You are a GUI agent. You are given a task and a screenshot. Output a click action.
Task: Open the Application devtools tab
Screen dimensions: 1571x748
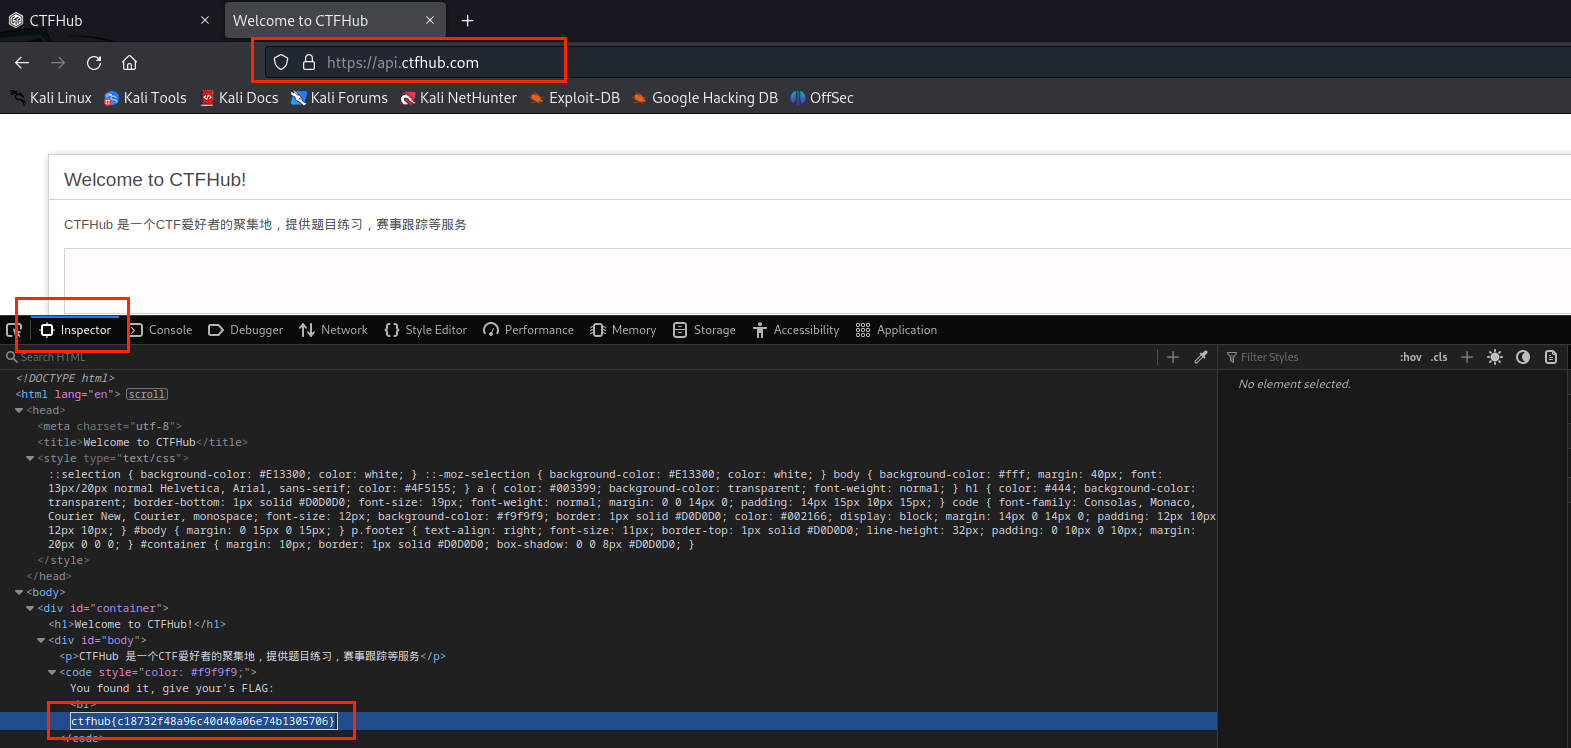click(x=897, y=330)
